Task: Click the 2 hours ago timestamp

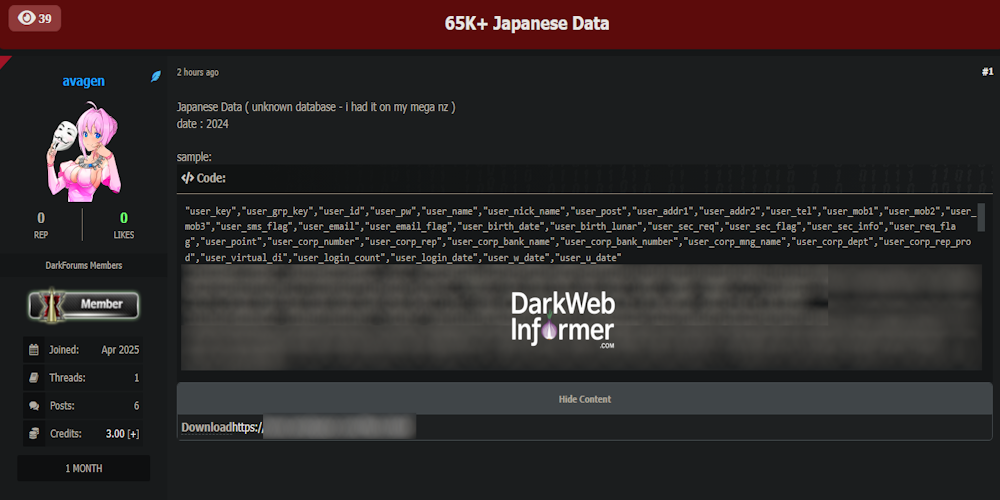Action: (197, 72)
